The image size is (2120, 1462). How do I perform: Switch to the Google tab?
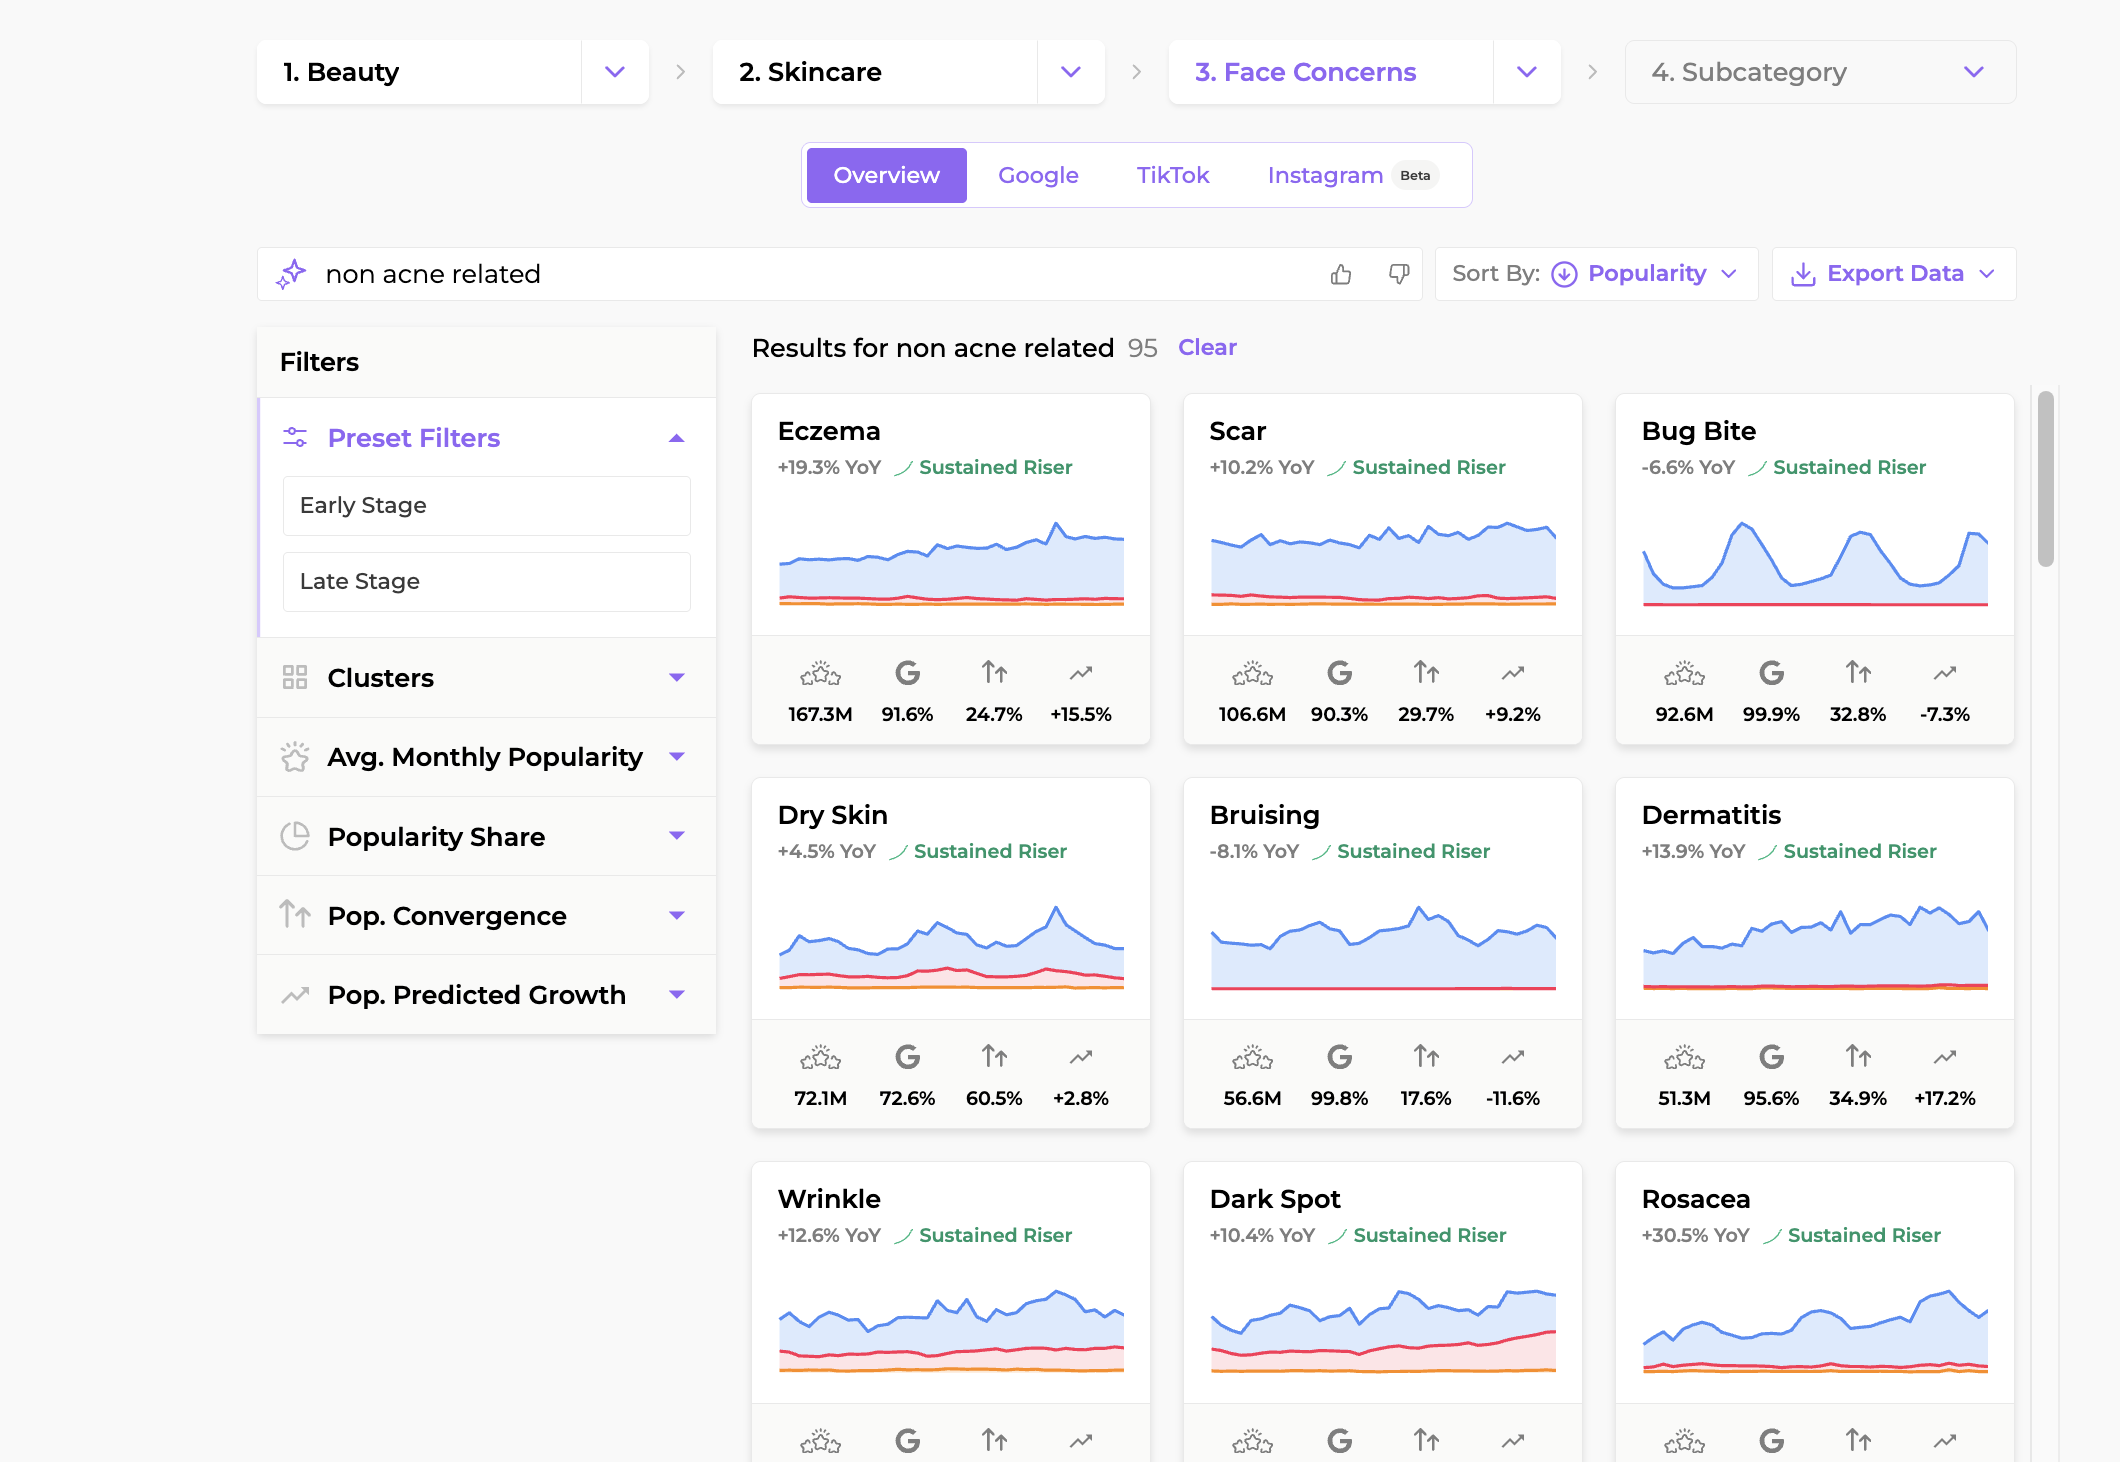[x=1038, y=175]
